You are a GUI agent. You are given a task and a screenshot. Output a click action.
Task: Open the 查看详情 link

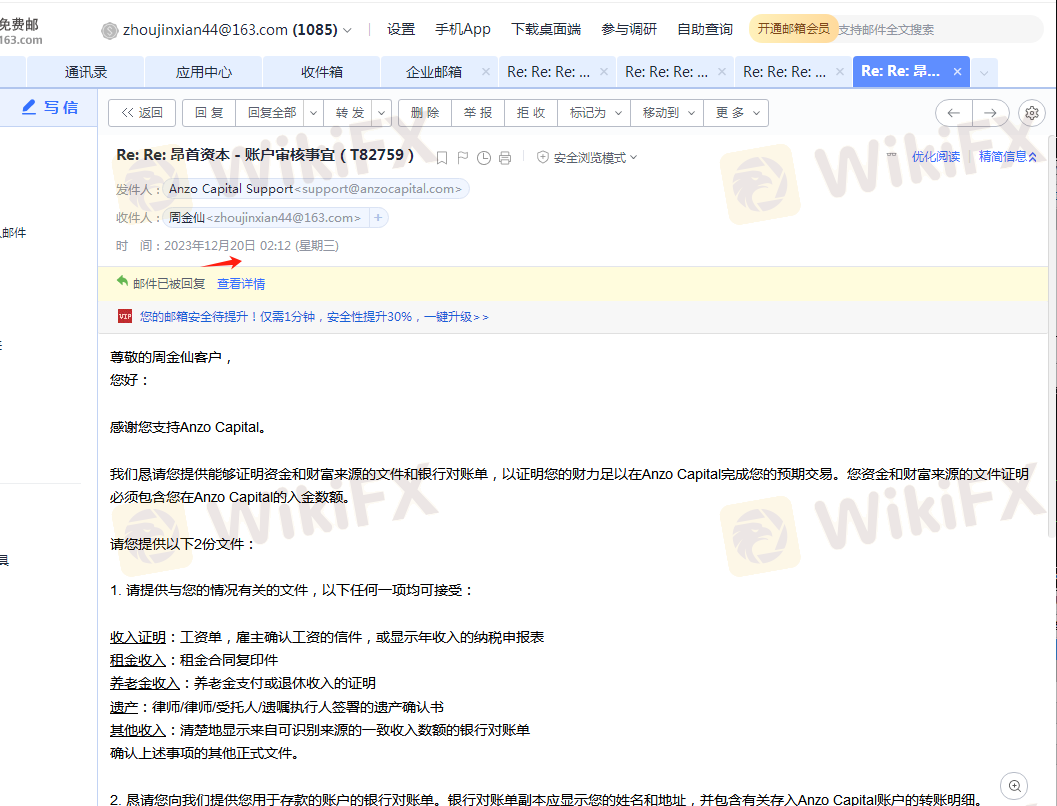click(241, 284)
